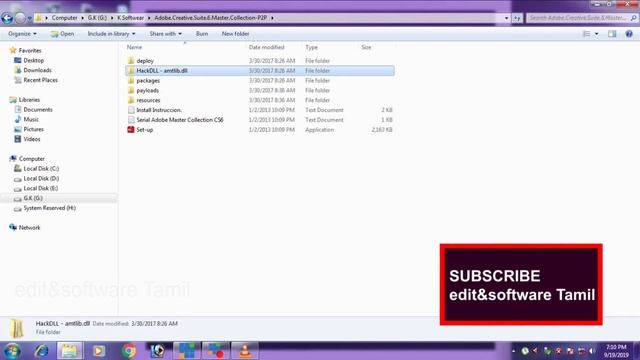Click the volume speaker tray icon
Image resolution: width=640 pixels, height=360 pixels.
[592, 351]
